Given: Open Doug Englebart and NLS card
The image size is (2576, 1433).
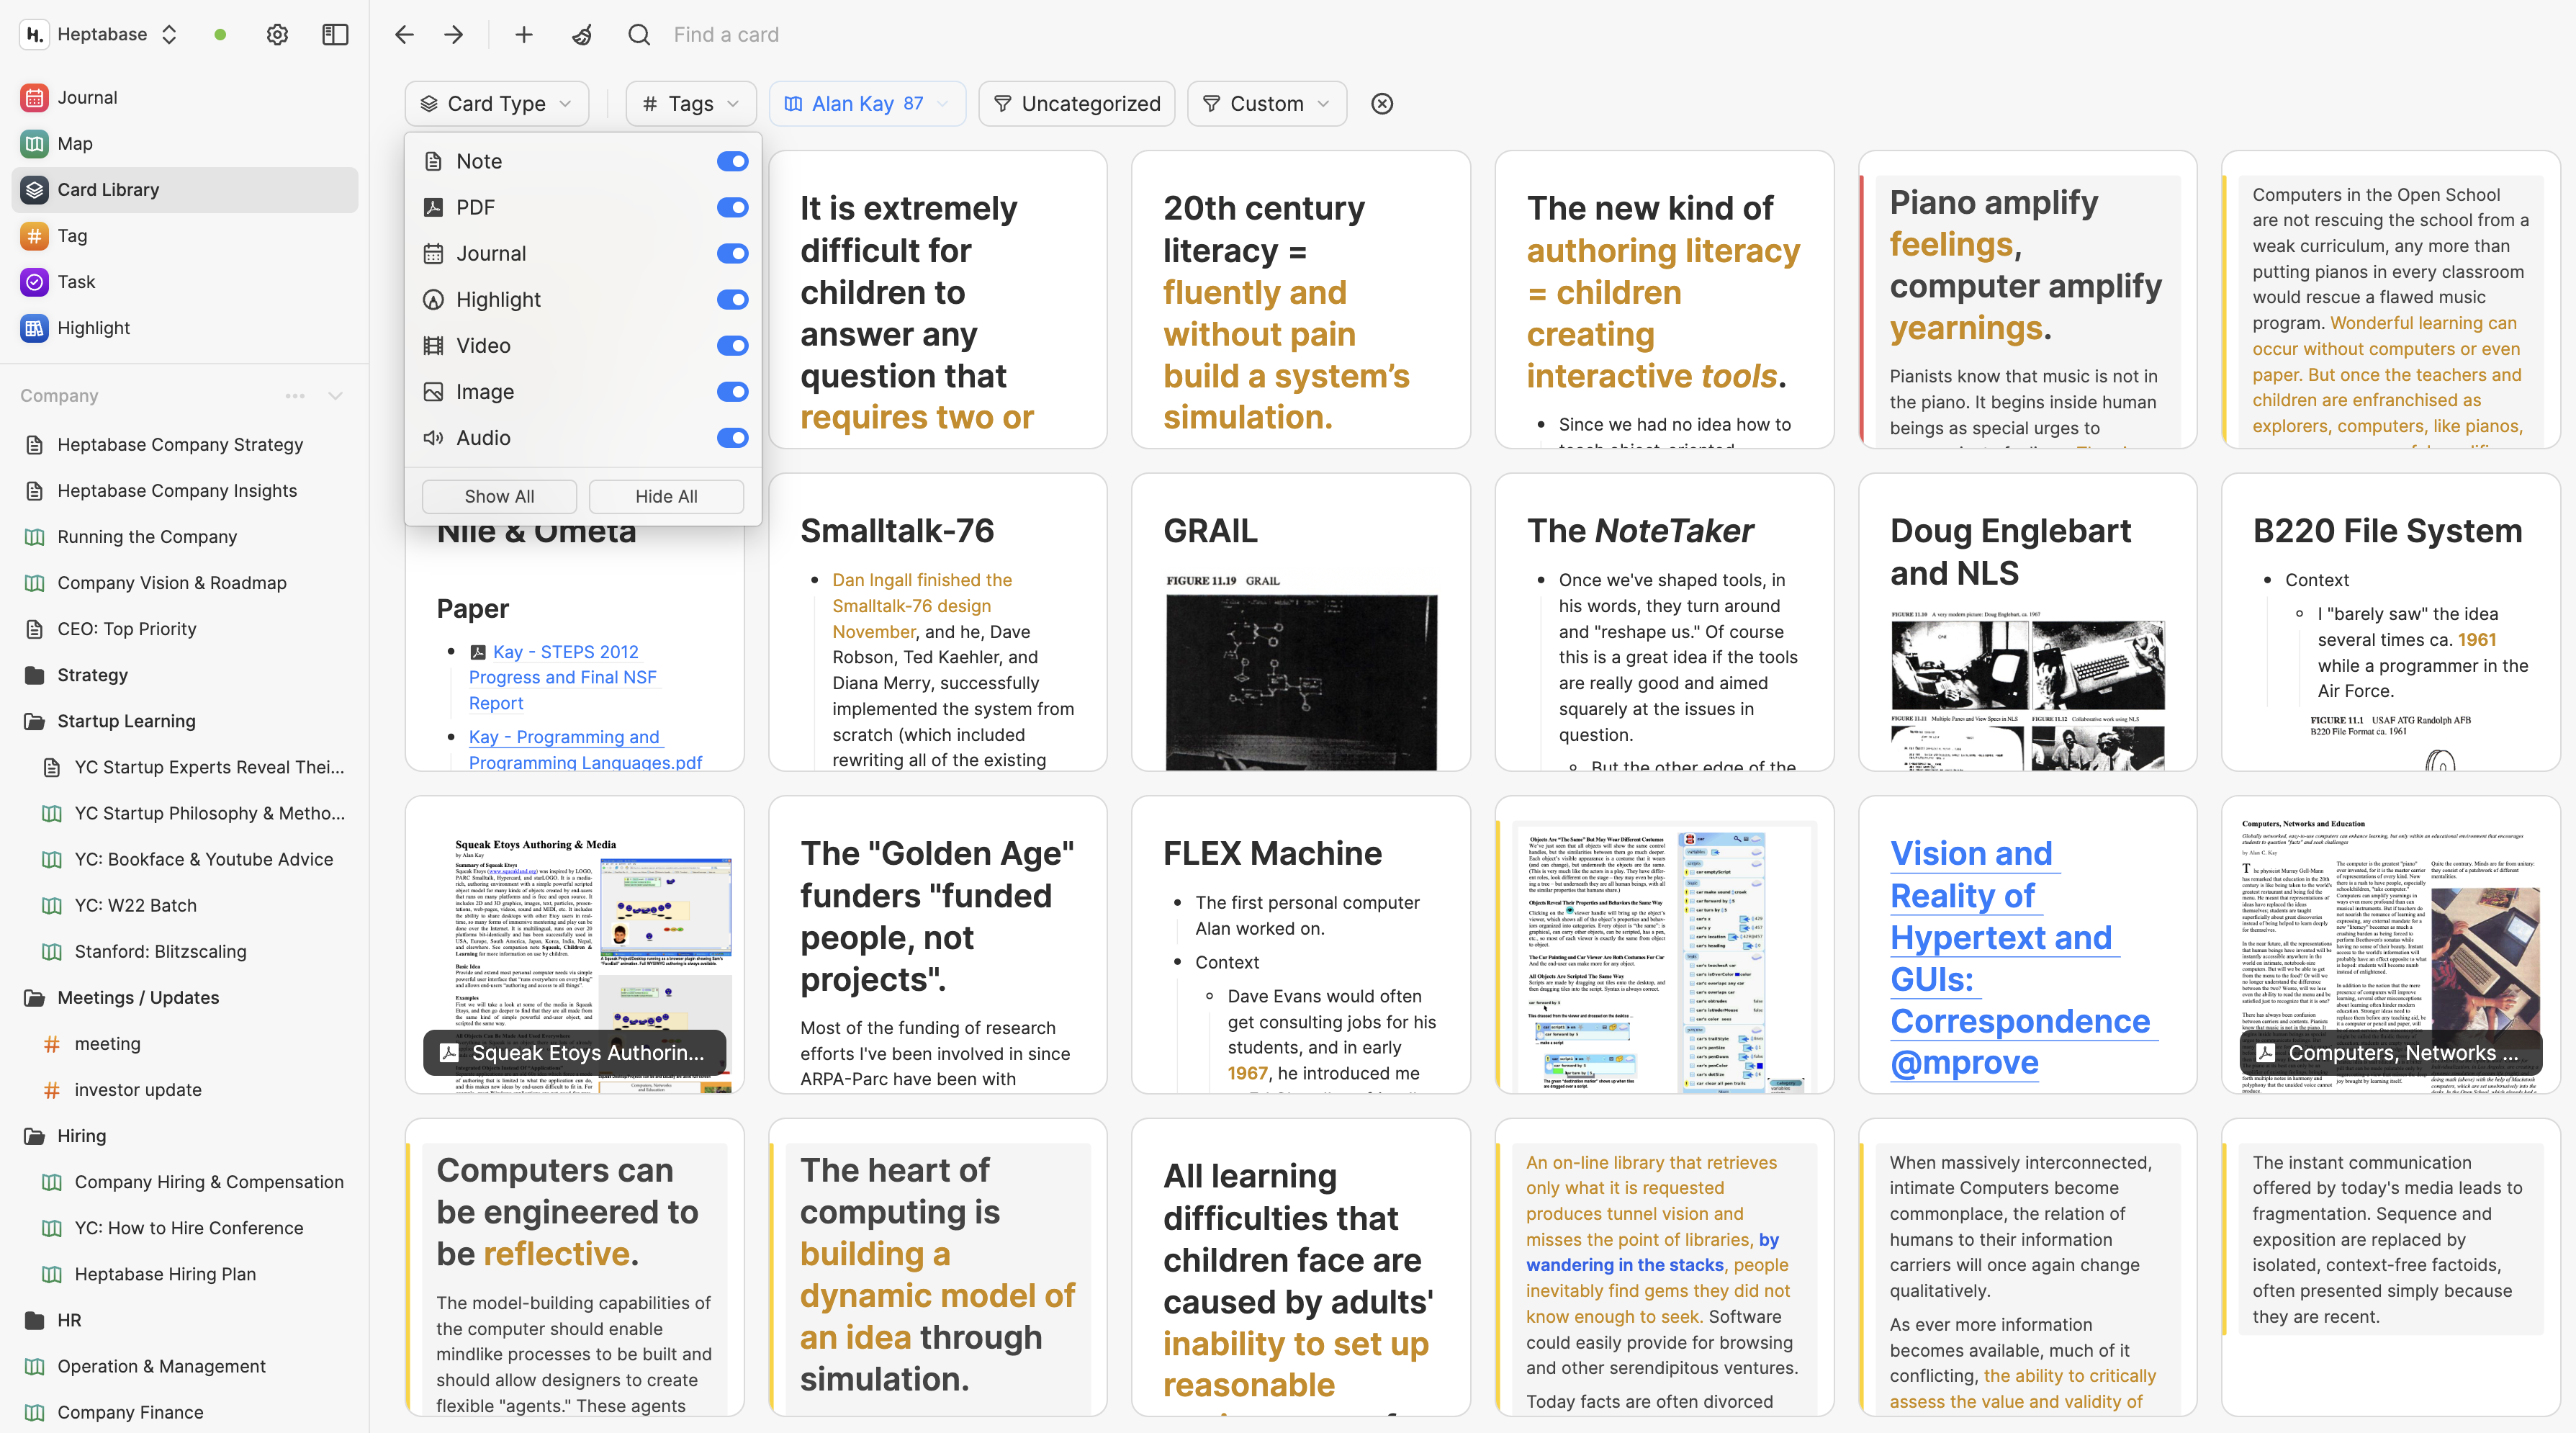Looking at the screenshot, I should (2027, 622).
